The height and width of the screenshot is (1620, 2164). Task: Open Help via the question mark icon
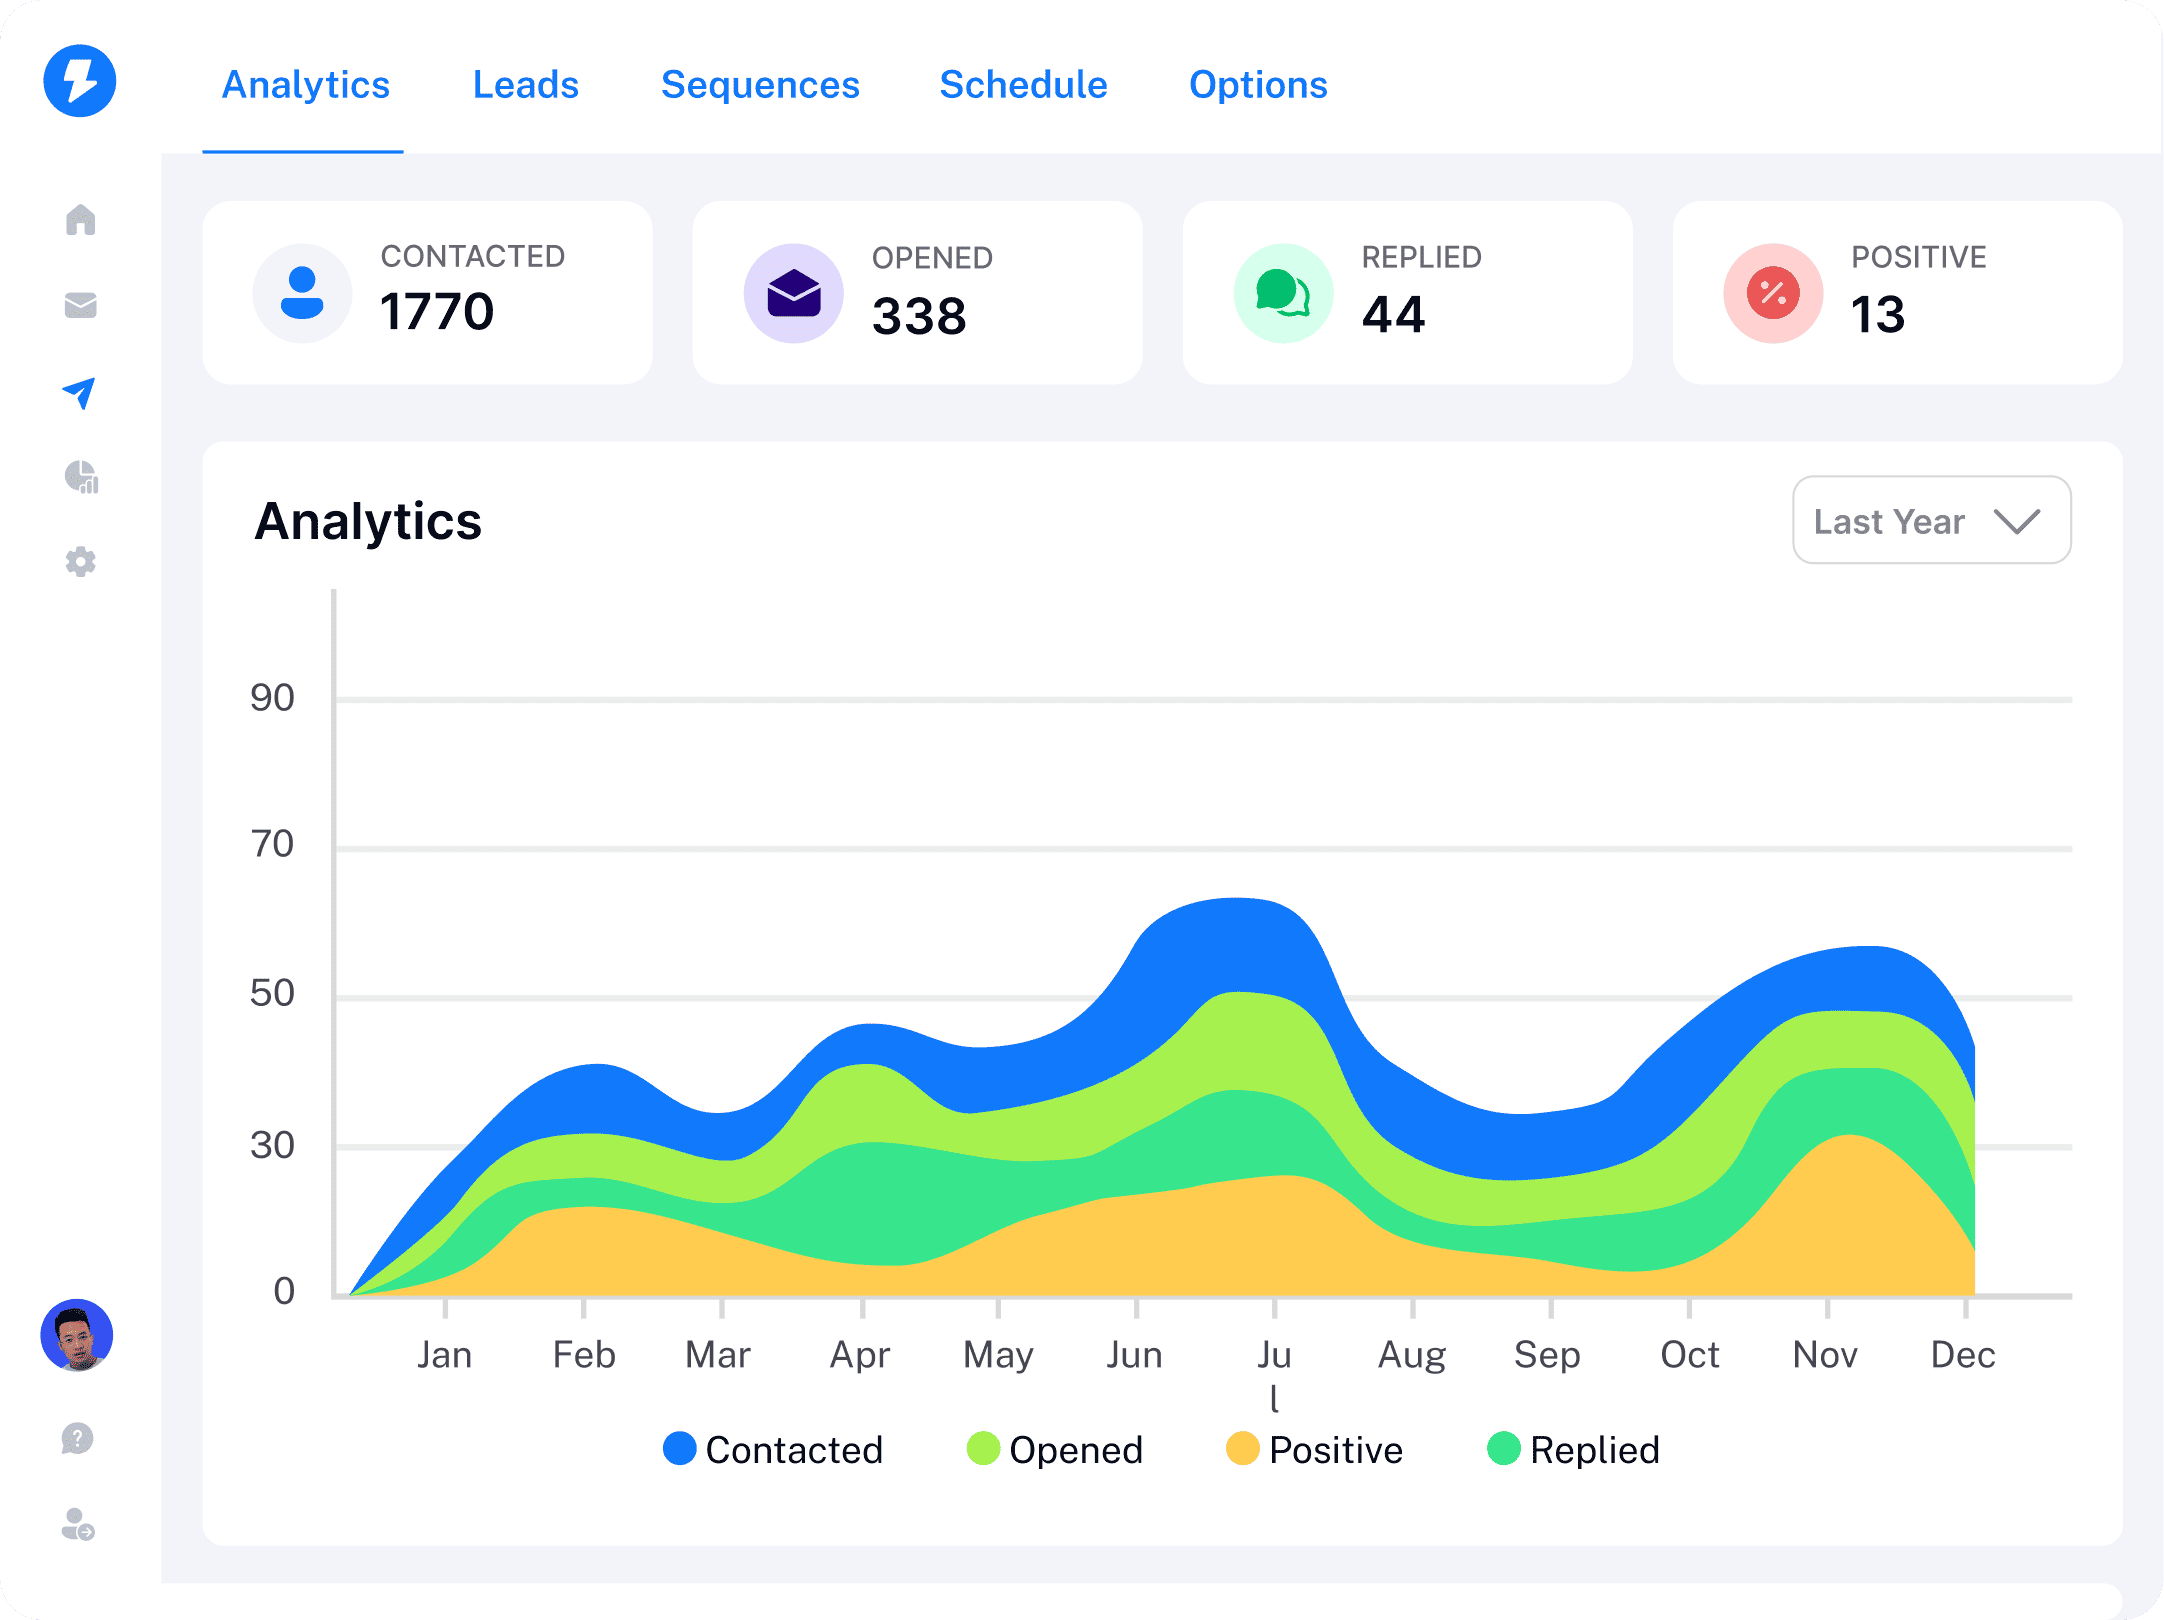(76, 1440)
